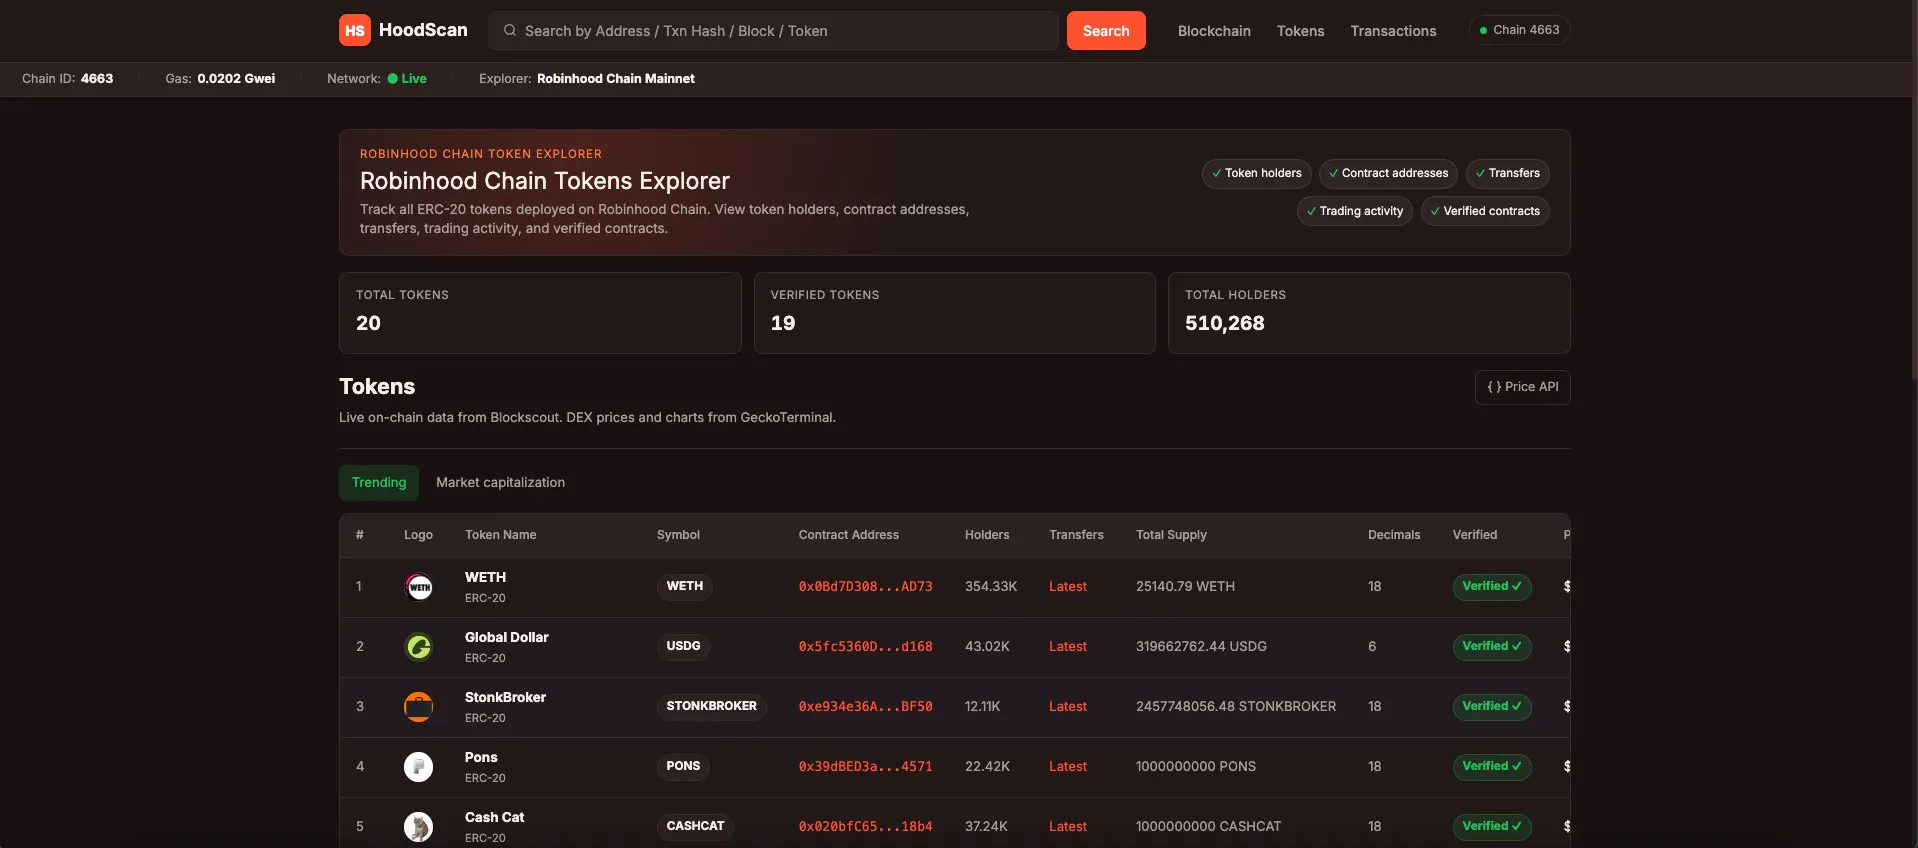Open the Blockchain menu
The height and width of the screenshot is (848, 1918).
pyautogui.click(x=1214, y=31)
